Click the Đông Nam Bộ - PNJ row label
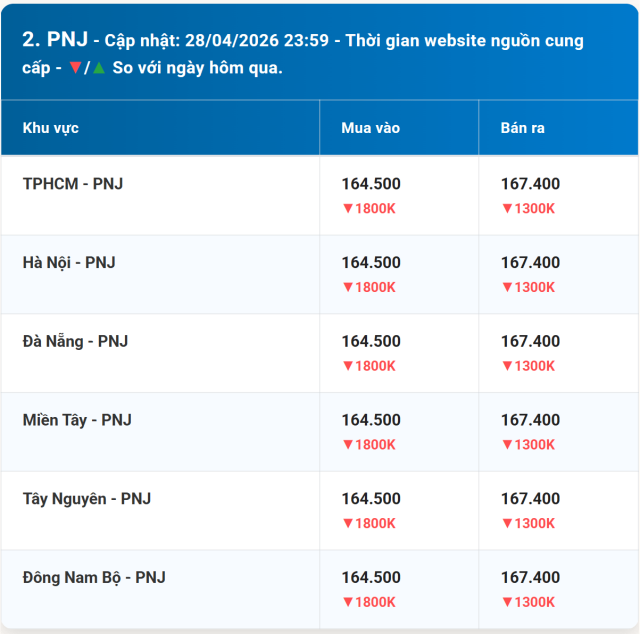 pyautogui.click(x=94, y=577)
